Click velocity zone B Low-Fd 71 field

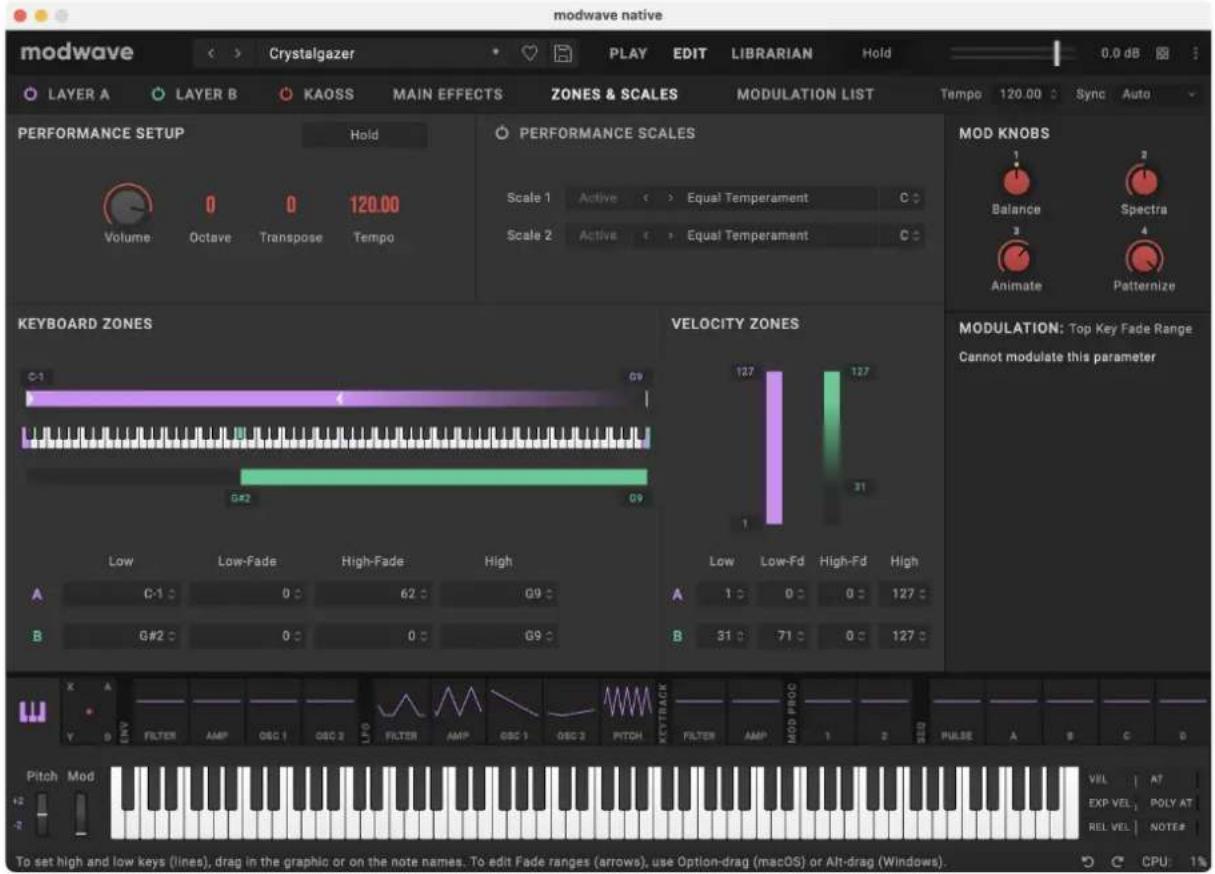point(785,636)
